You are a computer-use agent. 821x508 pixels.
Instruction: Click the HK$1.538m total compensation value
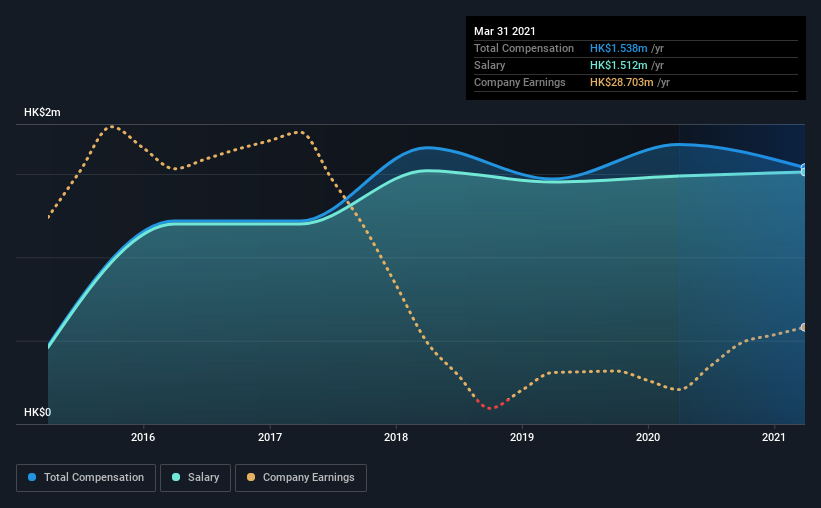(618, 48)
